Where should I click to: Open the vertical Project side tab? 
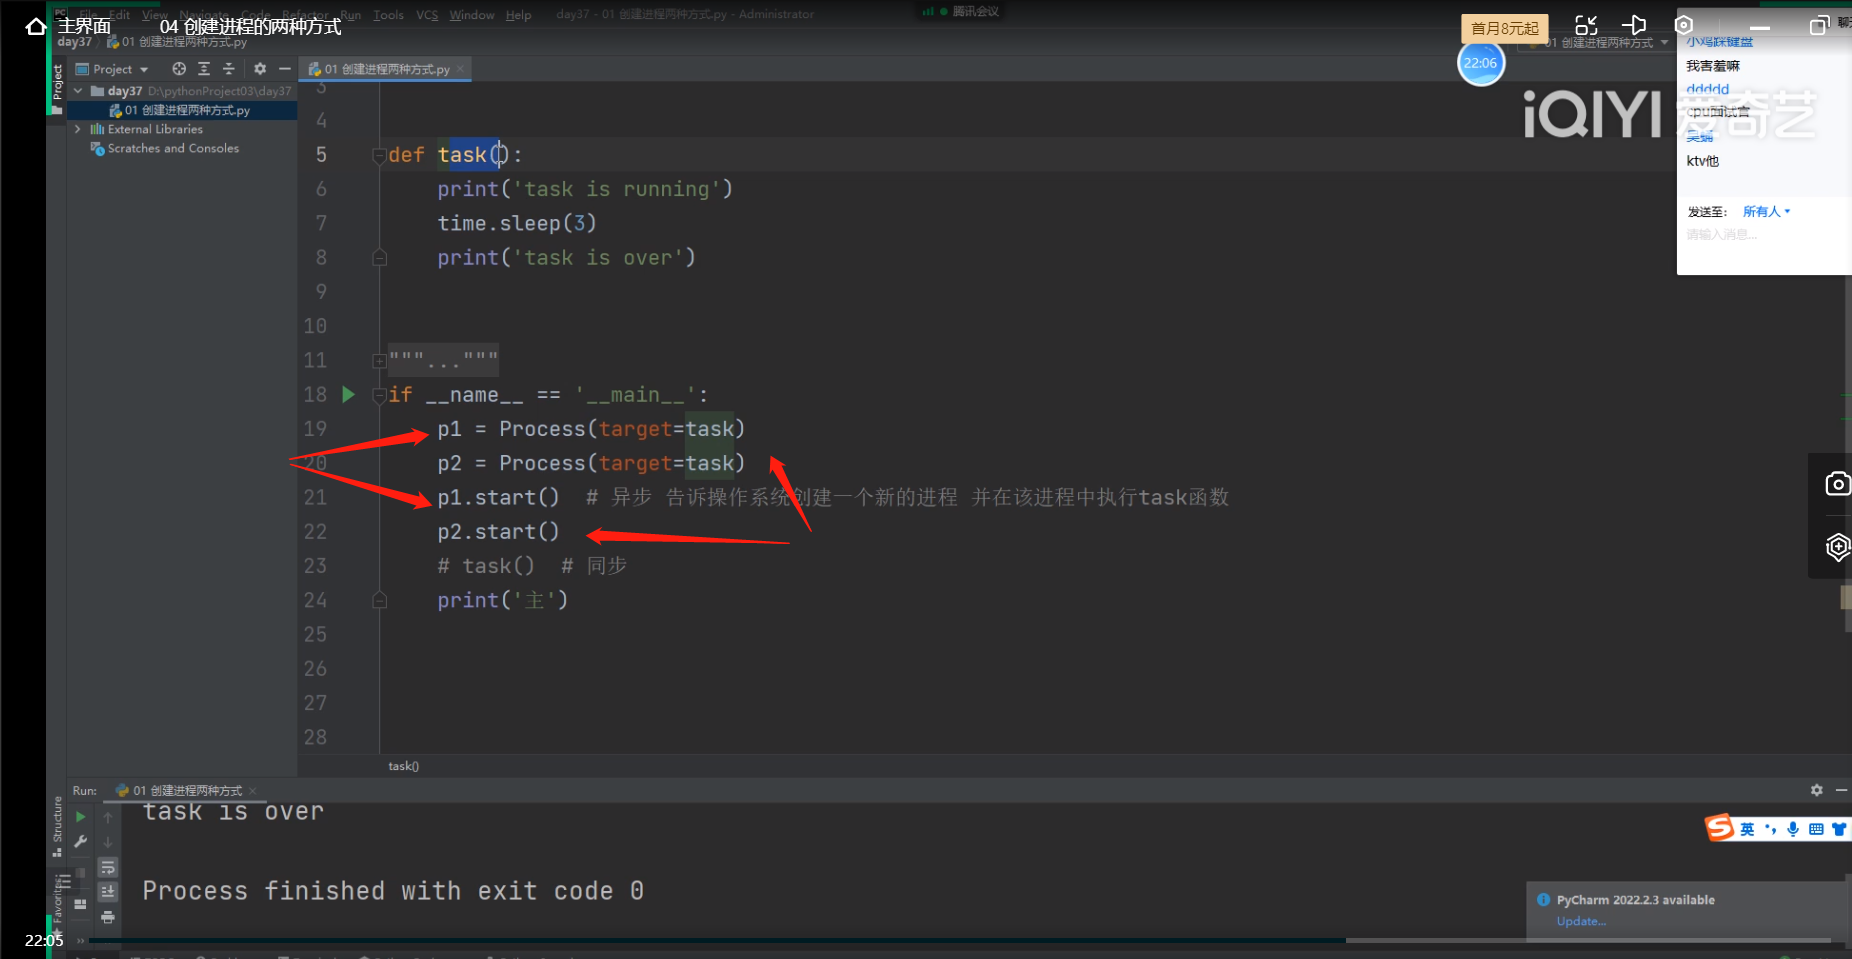[x=57, y=88]
